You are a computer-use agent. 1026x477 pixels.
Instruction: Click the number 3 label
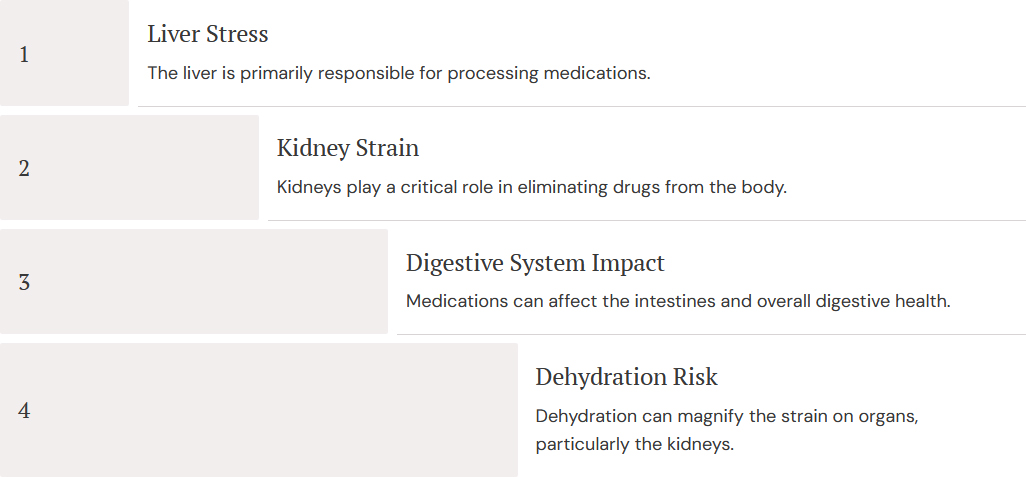[24, 282]
